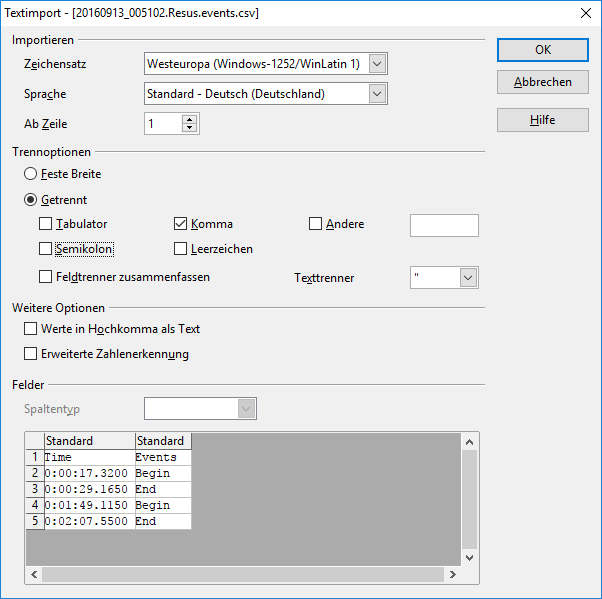Increase the Ab Zeile value with up arrow
Viewport: 602px width, 599px height.
190,119
